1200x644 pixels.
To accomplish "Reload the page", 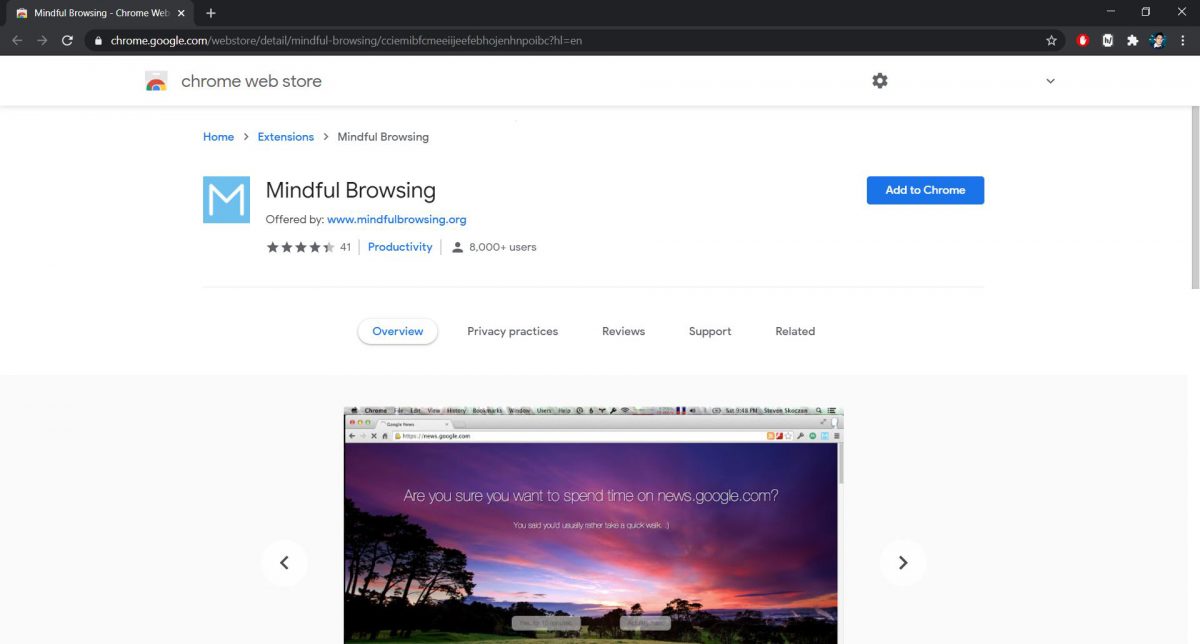I will 67,41.
